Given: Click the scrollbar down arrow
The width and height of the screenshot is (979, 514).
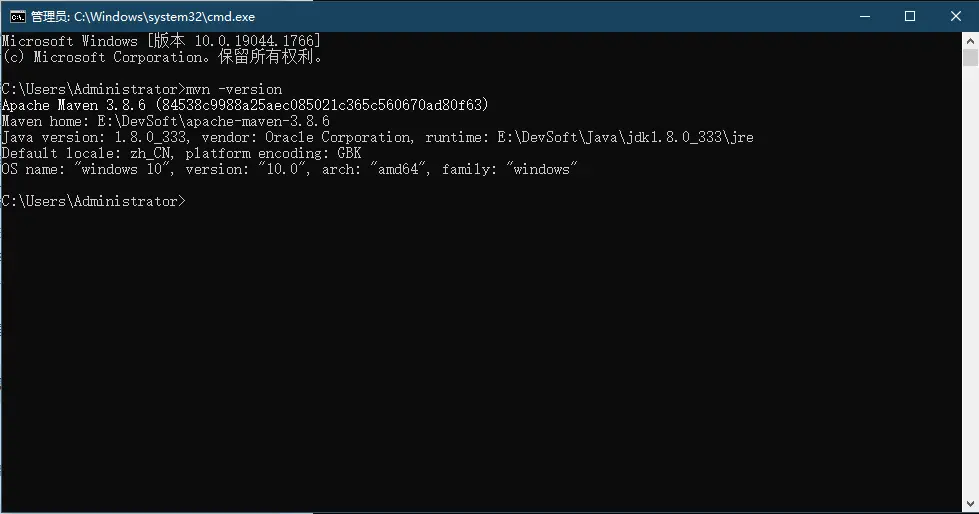Looking at the screenshot, I should [x=970, y=504].
